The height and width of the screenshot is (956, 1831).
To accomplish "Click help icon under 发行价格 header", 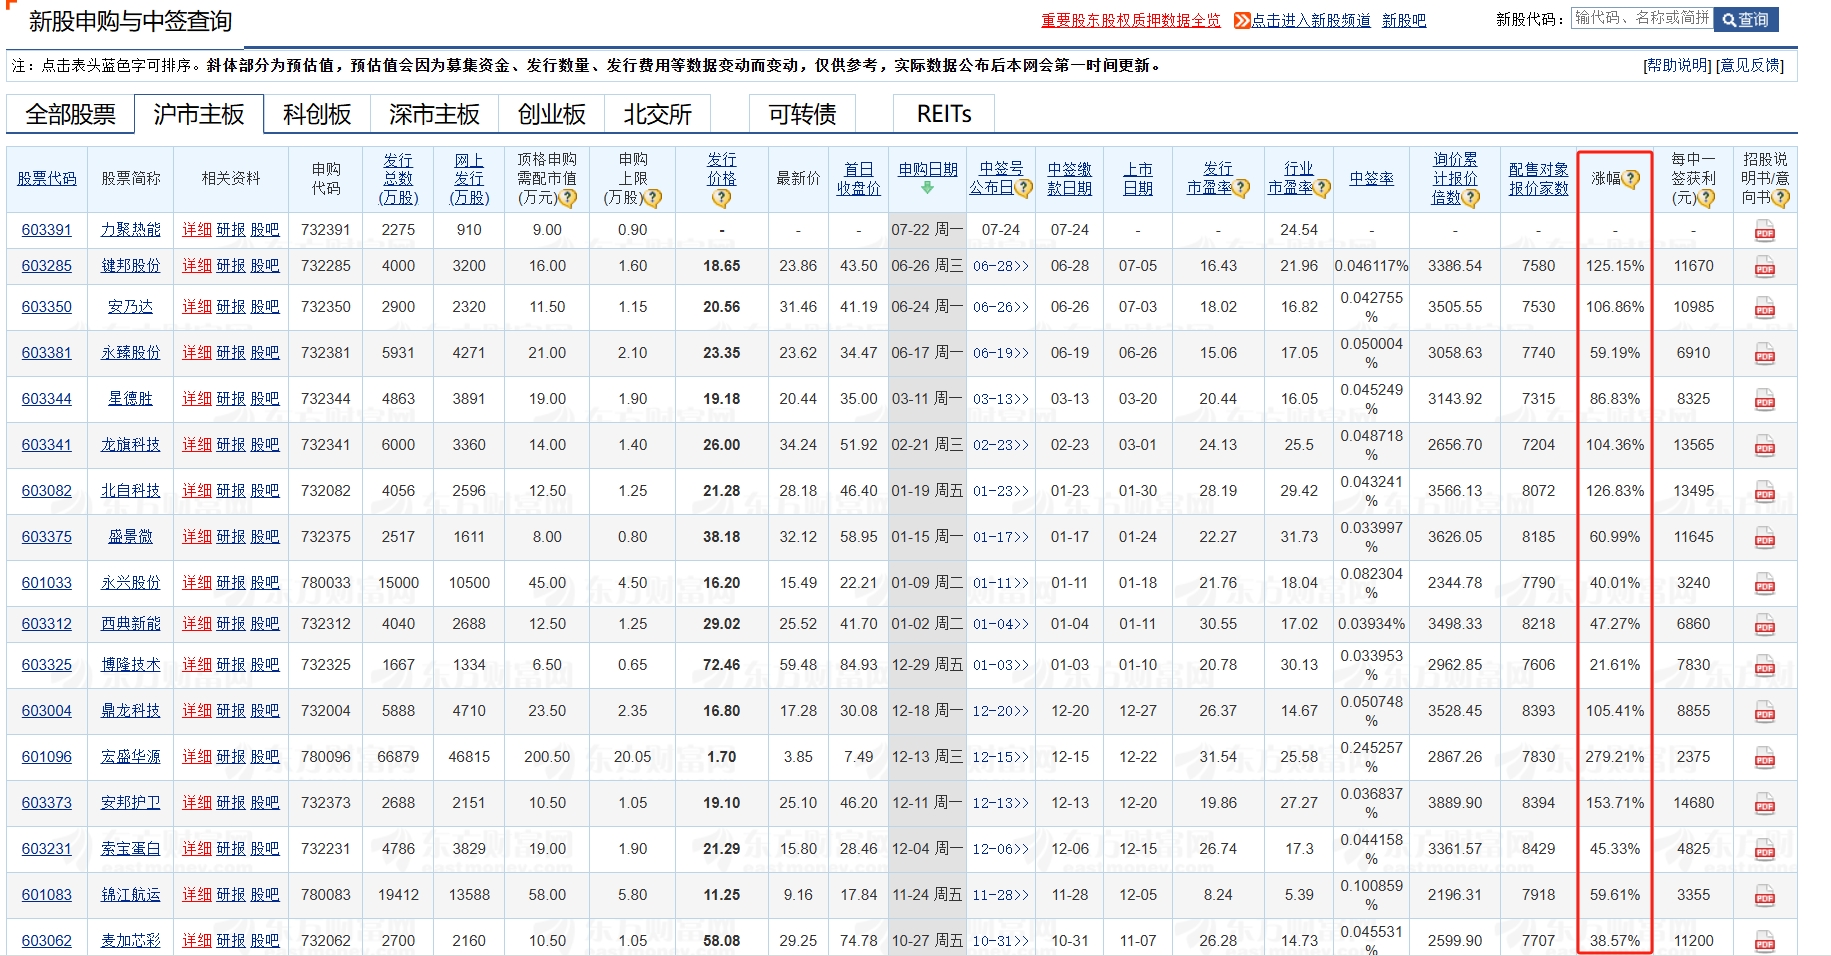I will tap(721, 198).
